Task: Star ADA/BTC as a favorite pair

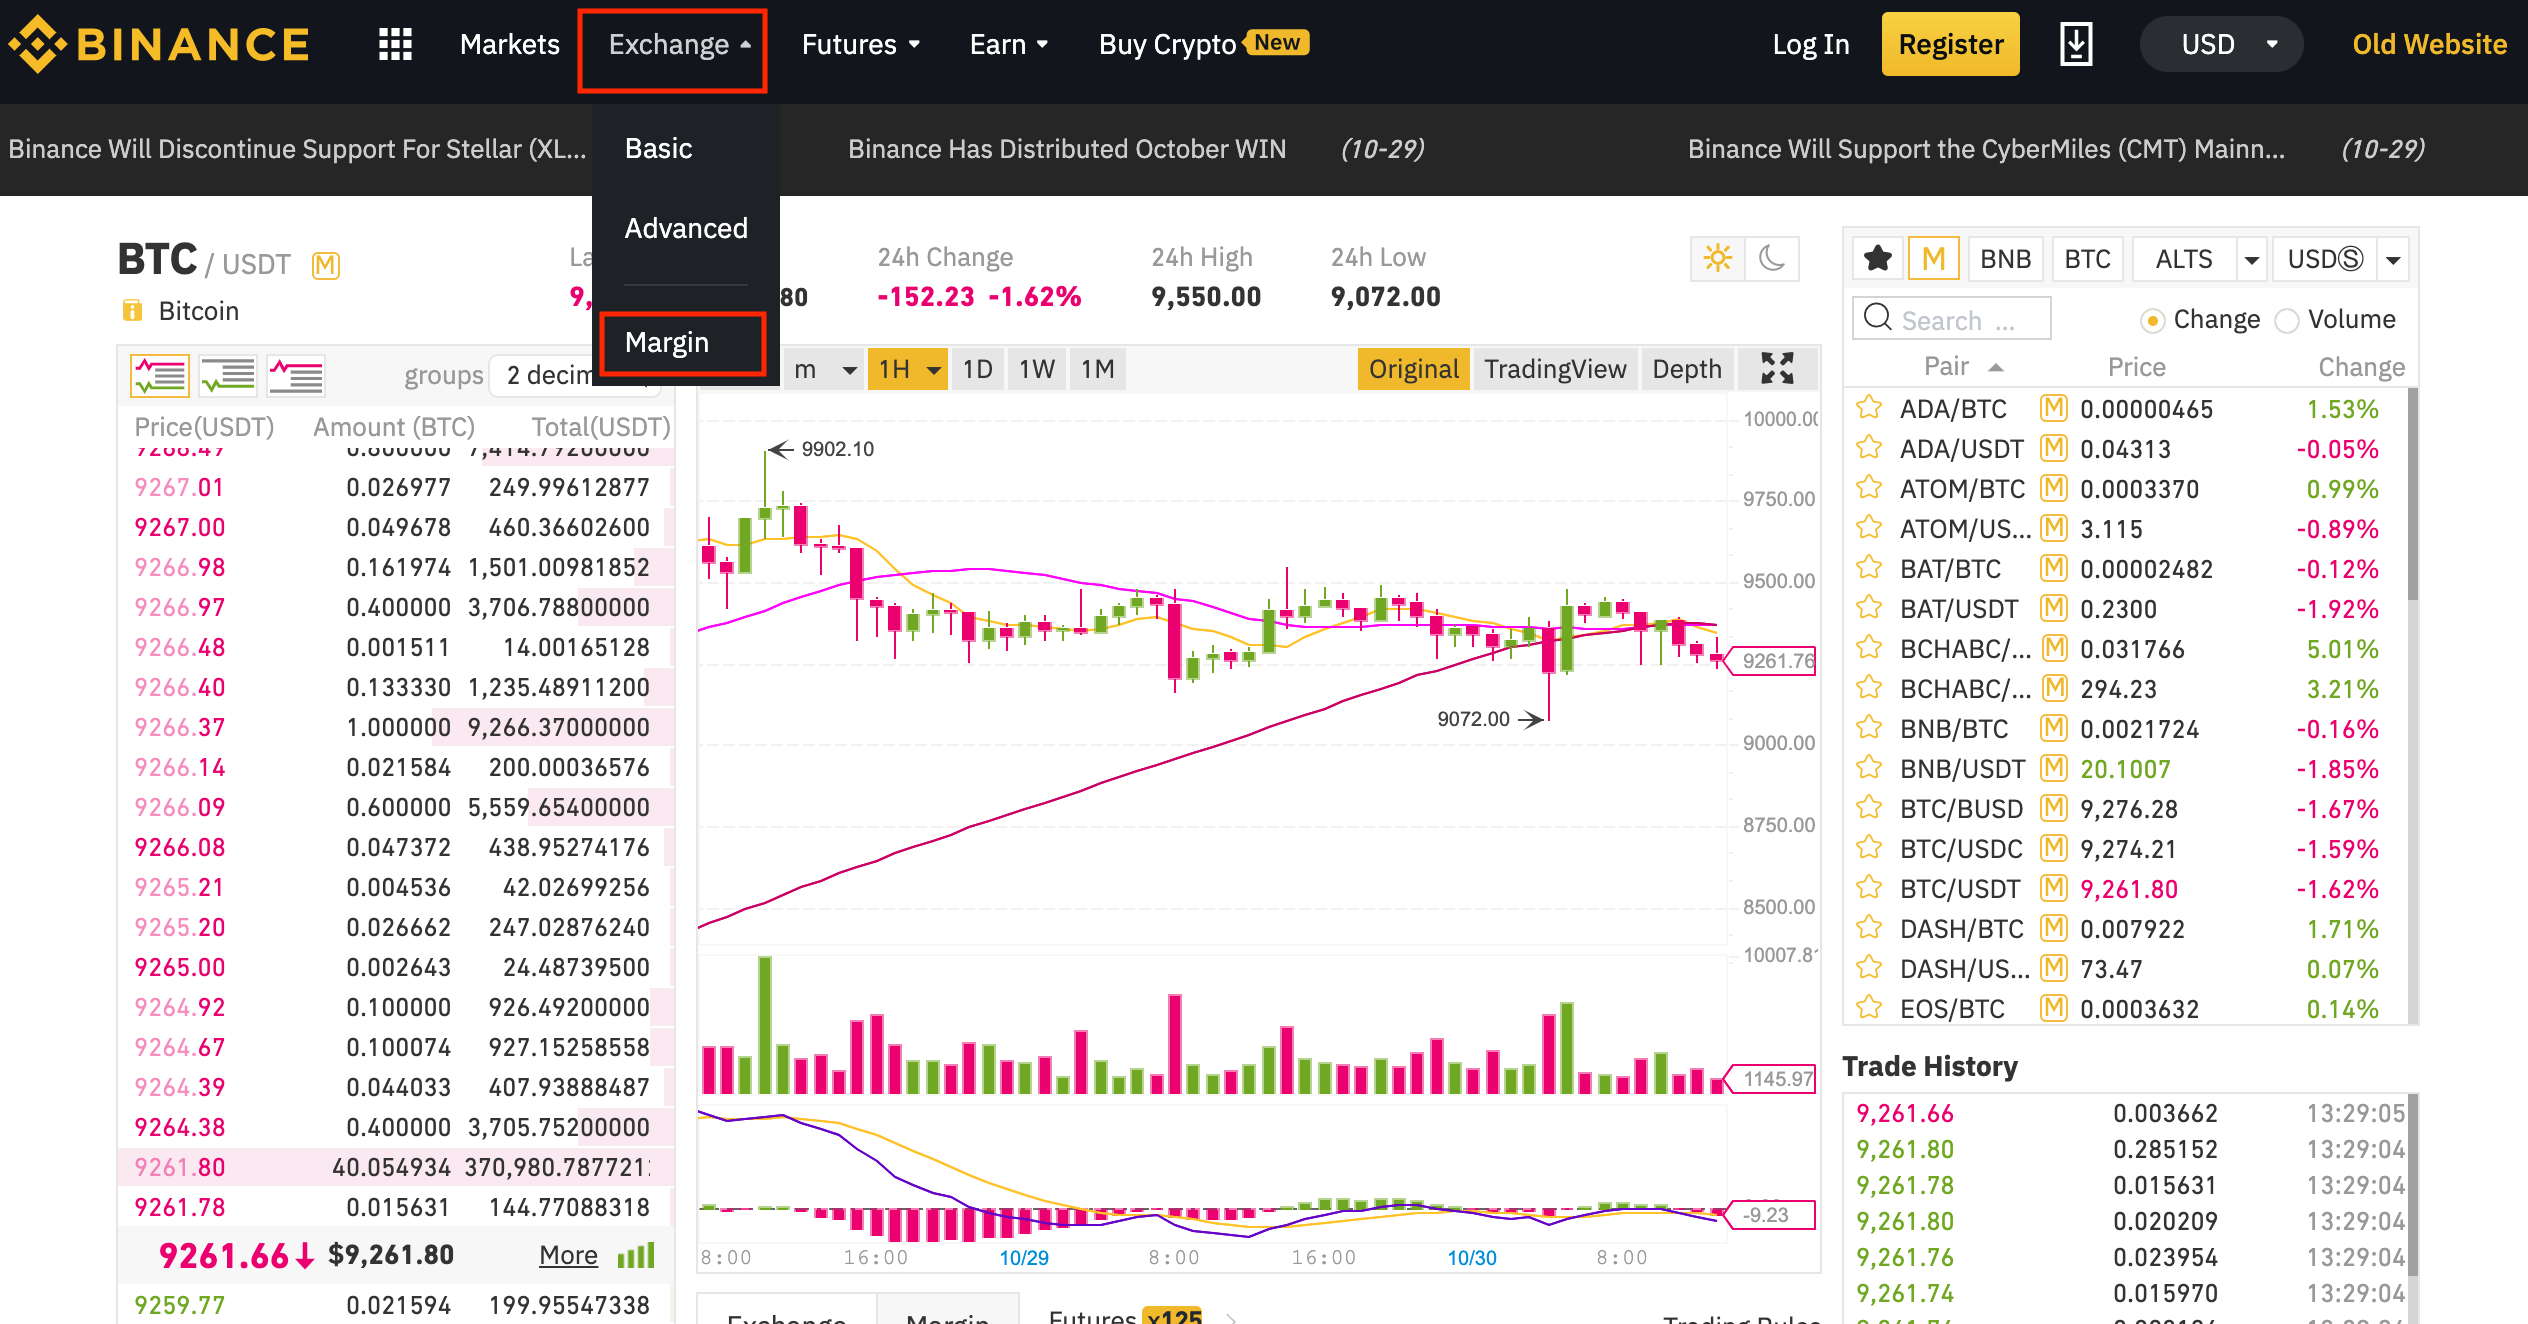Action: pyautogui.click(x=1868, y=408)
